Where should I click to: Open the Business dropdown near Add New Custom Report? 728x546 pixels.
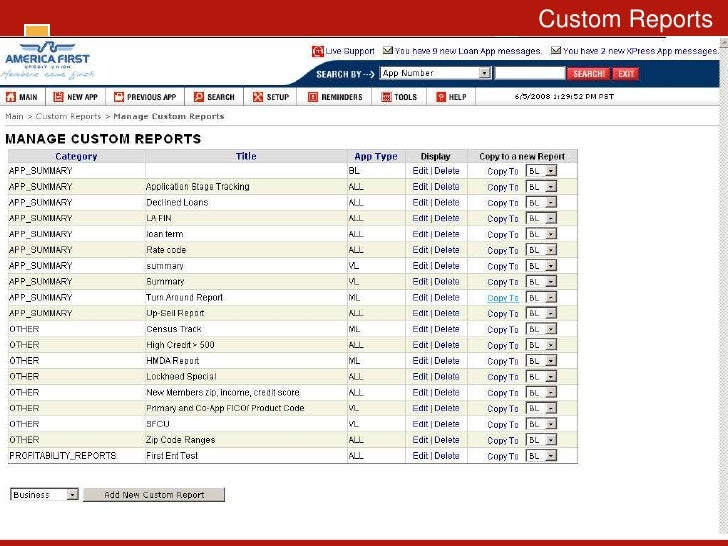coord(44,494)
